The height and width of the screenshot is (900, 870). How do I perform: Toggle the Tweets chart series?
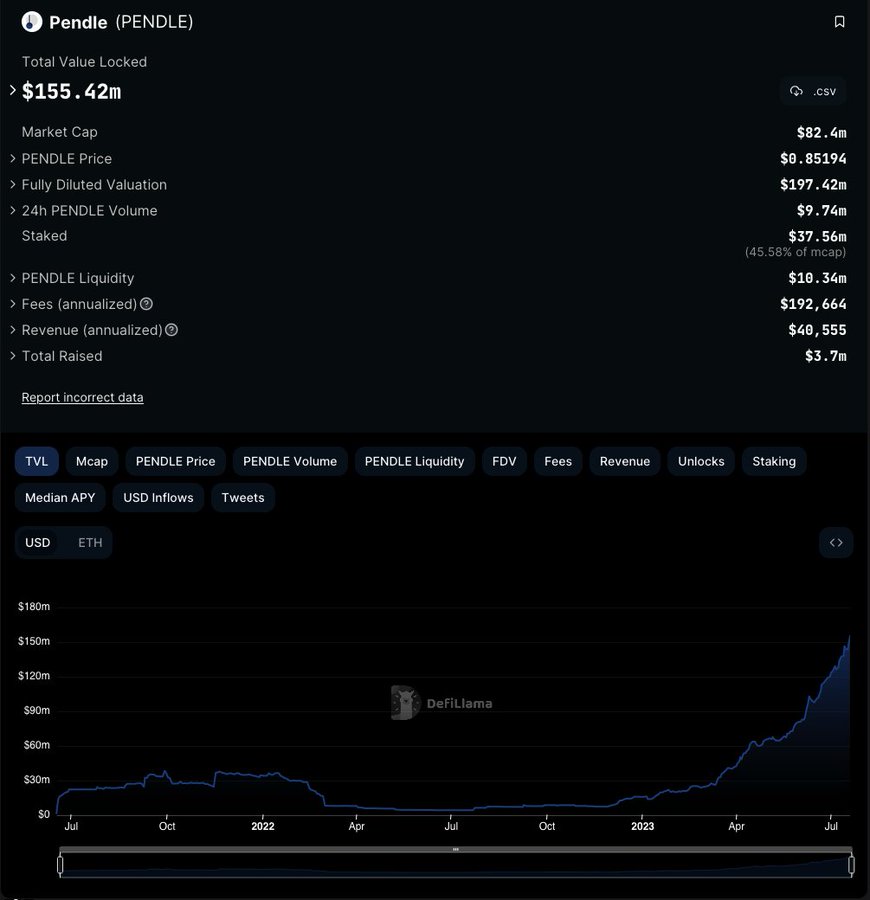point(243,498)
